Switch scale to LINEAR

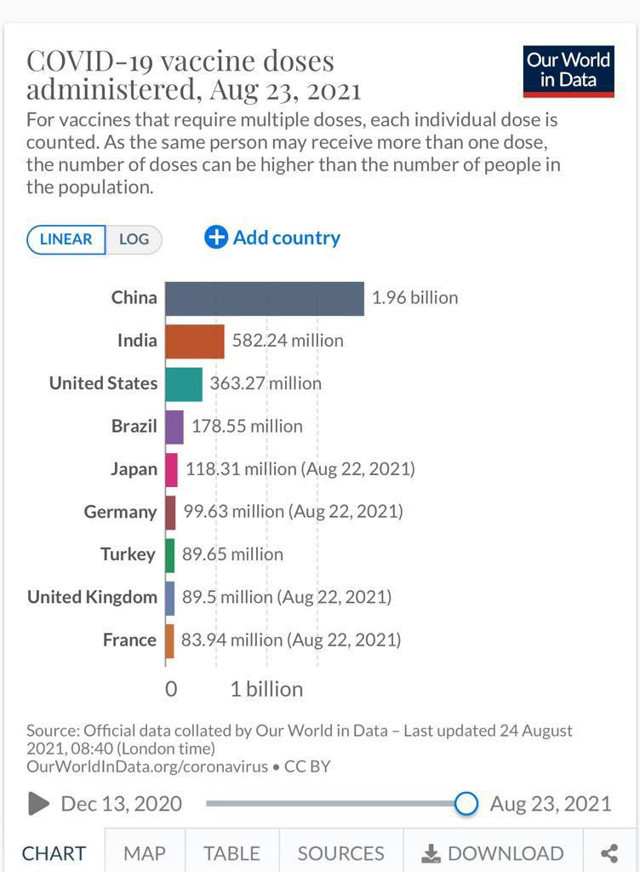(x=66, y=239)
